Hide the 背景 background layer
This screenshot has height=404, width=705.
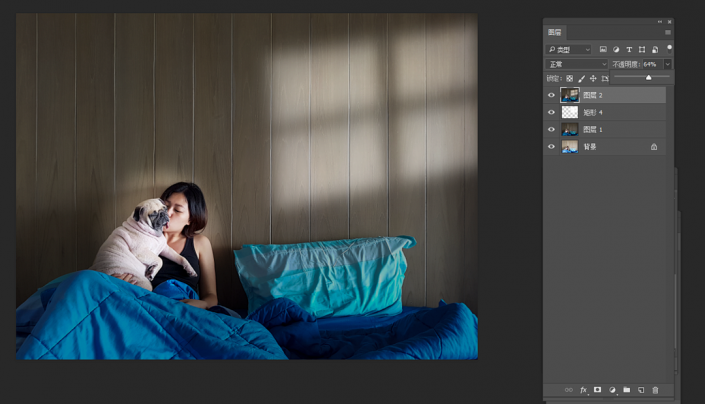pos(551,146)
